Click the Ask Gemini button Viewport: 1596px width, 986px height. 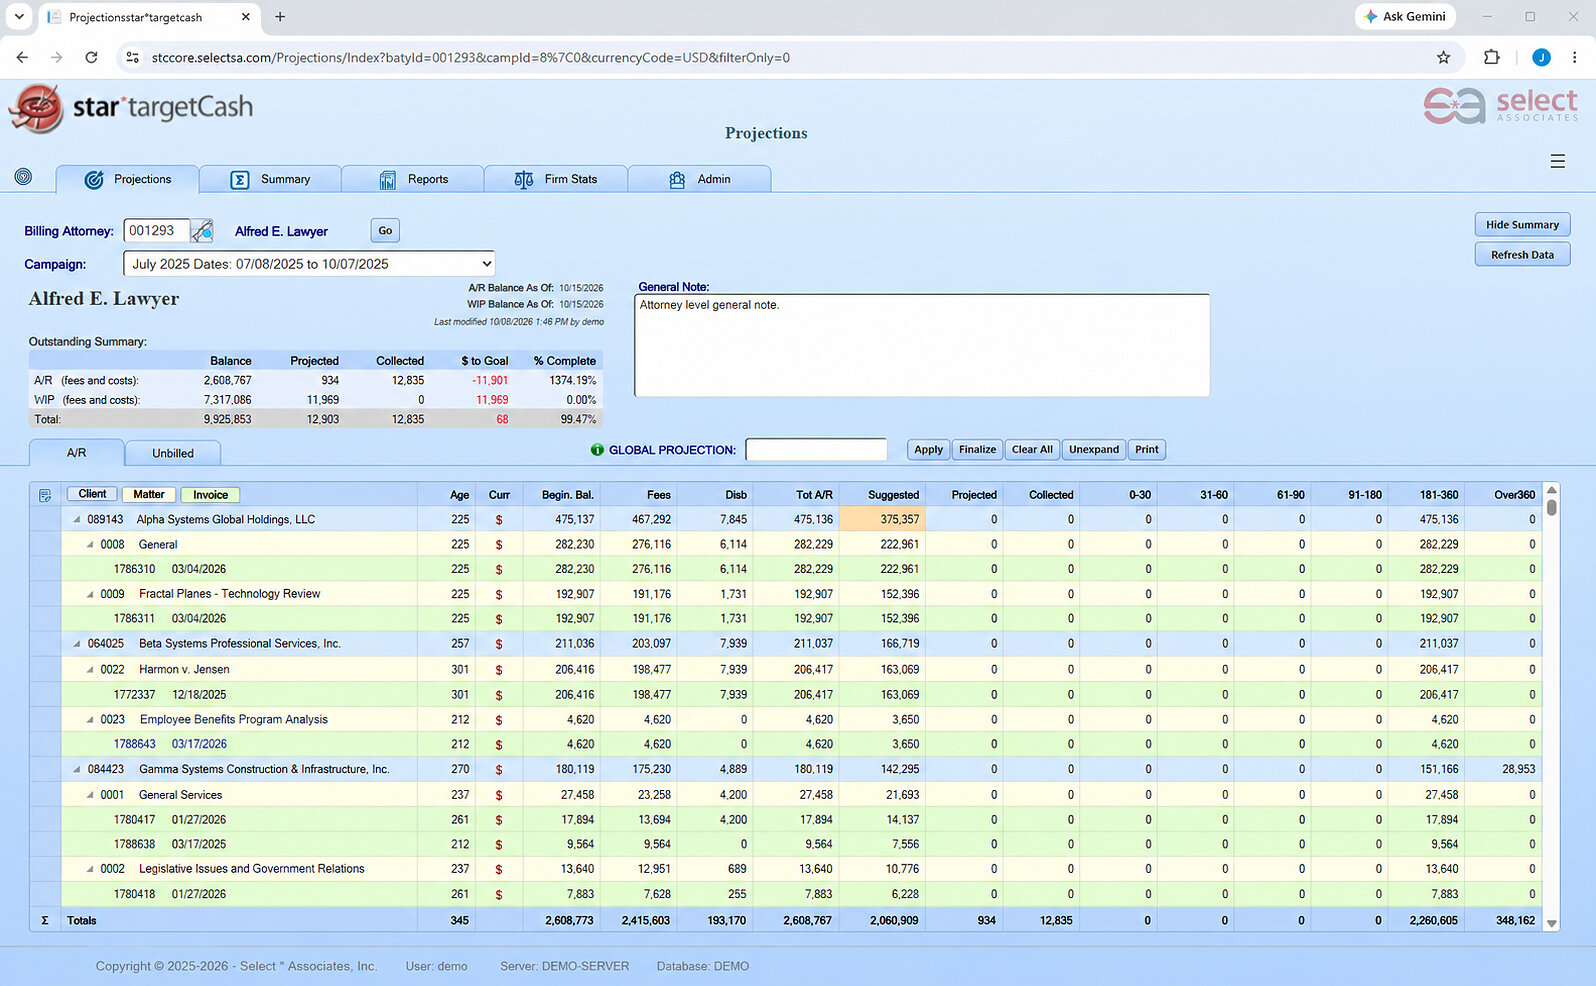coord(1405,16)
